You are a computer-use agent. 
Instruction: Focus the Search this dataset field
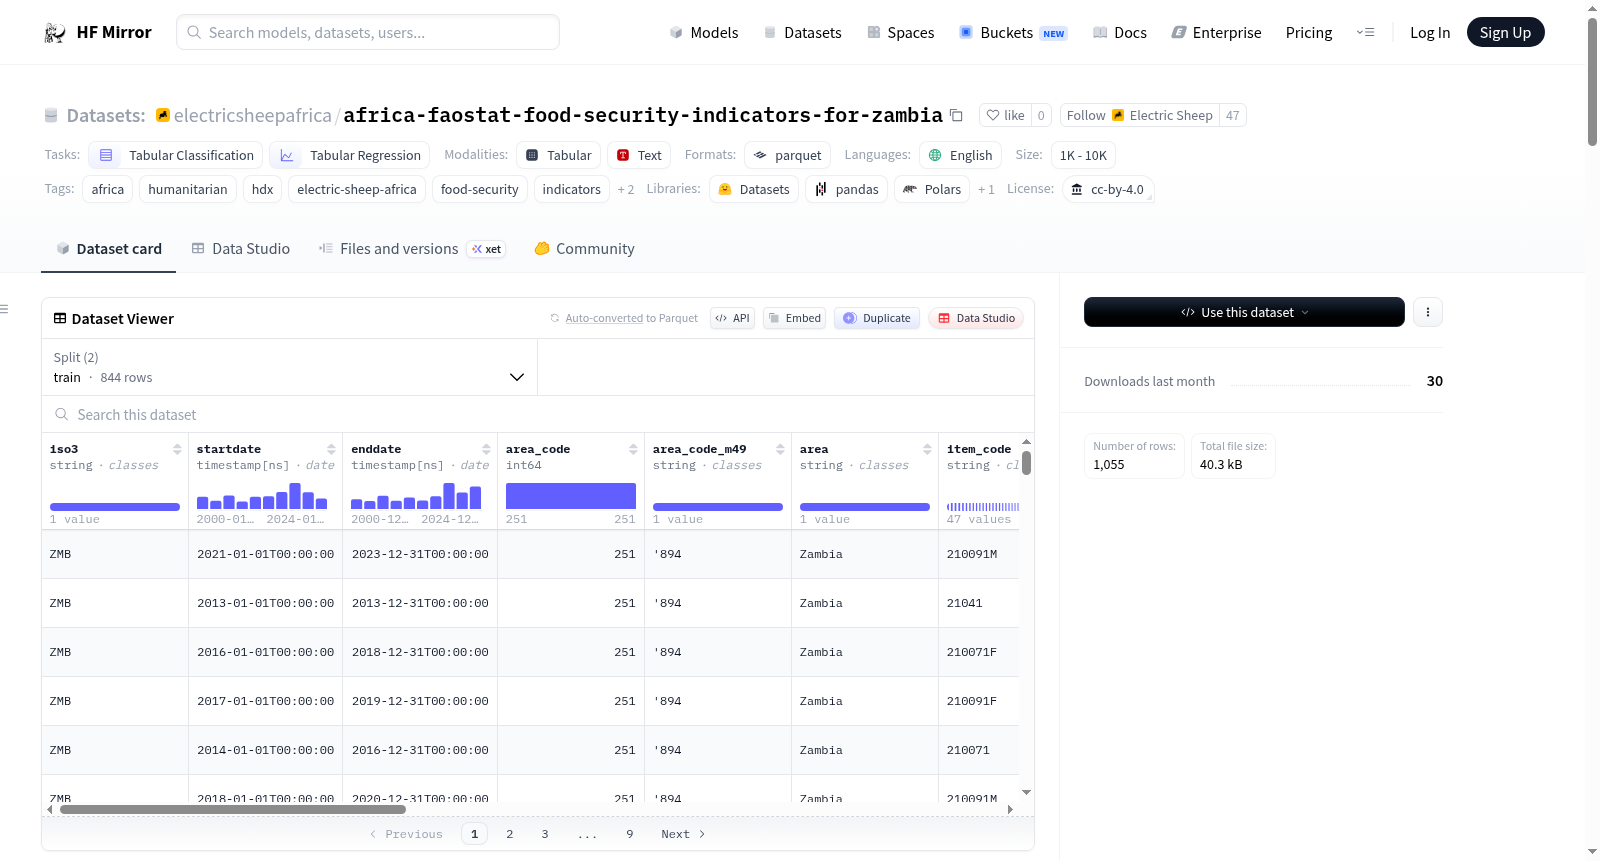(538, 415)
